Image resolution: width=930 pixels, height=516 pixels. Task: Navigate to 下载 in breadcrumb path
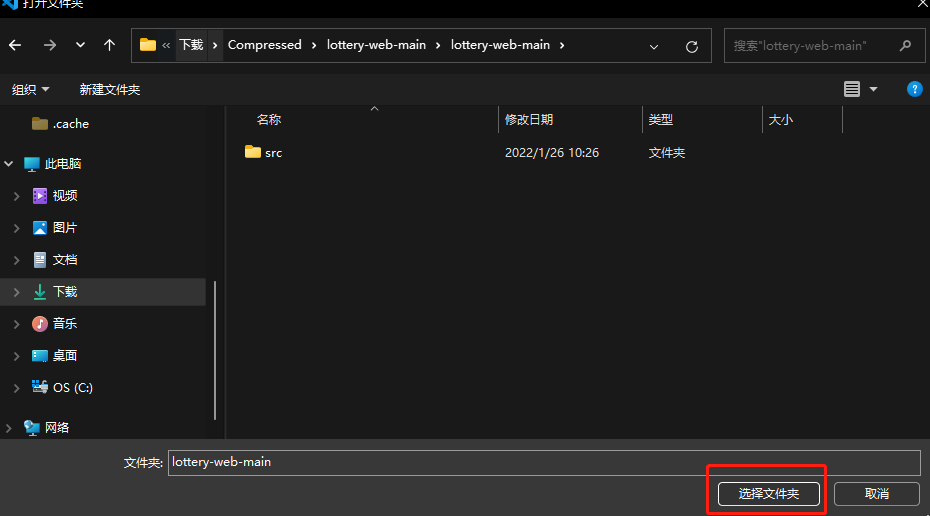(x=191, y=45)
